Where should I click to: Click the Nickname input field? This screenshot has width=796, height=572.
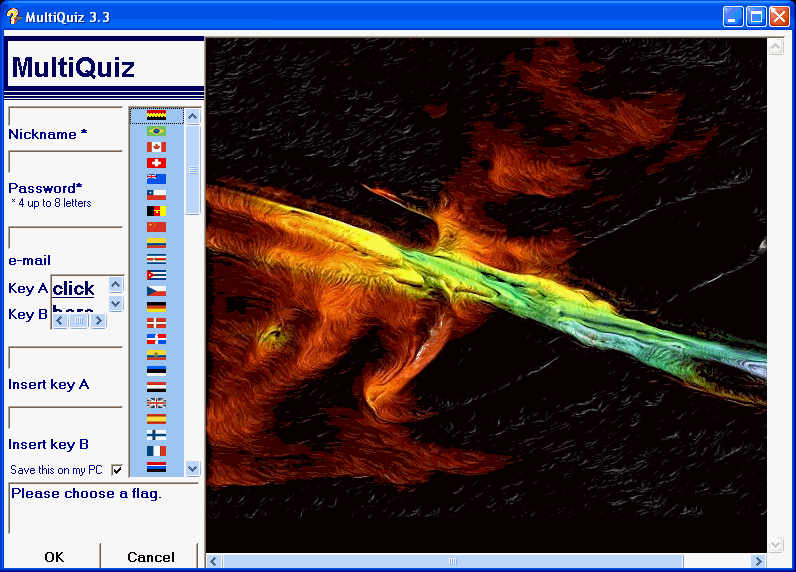66,115
